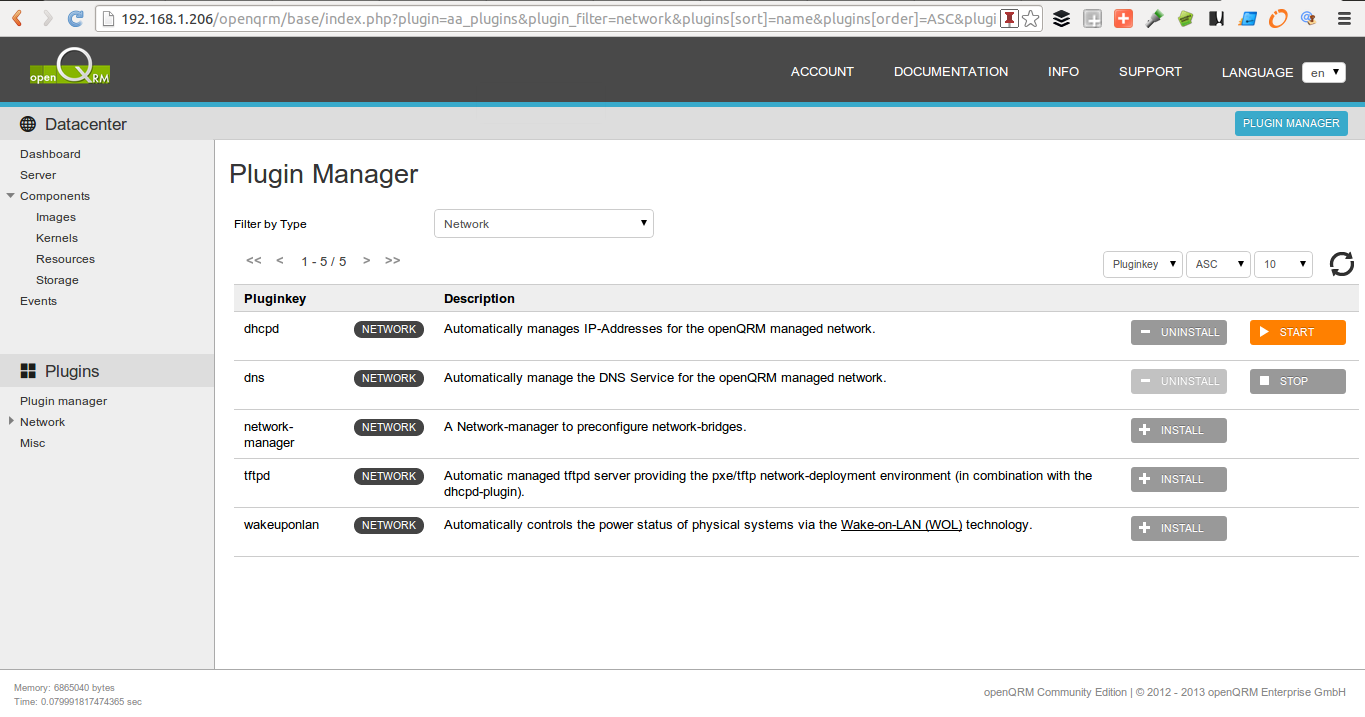1365x717 pixels.
Task: Go to the next page of results
Action: [367, 261]
